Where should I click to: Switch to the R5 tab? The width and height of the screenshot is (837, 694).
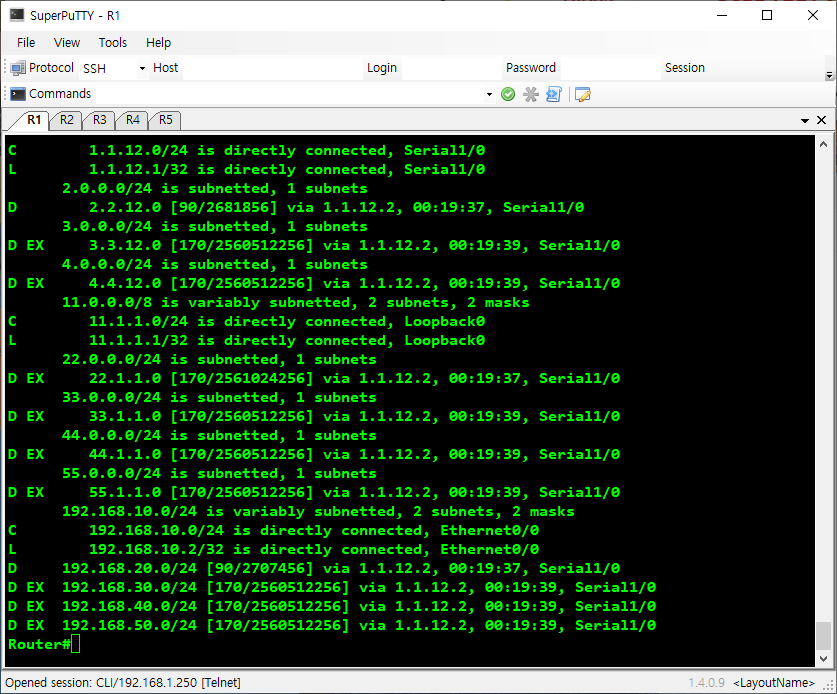point(166,120)
